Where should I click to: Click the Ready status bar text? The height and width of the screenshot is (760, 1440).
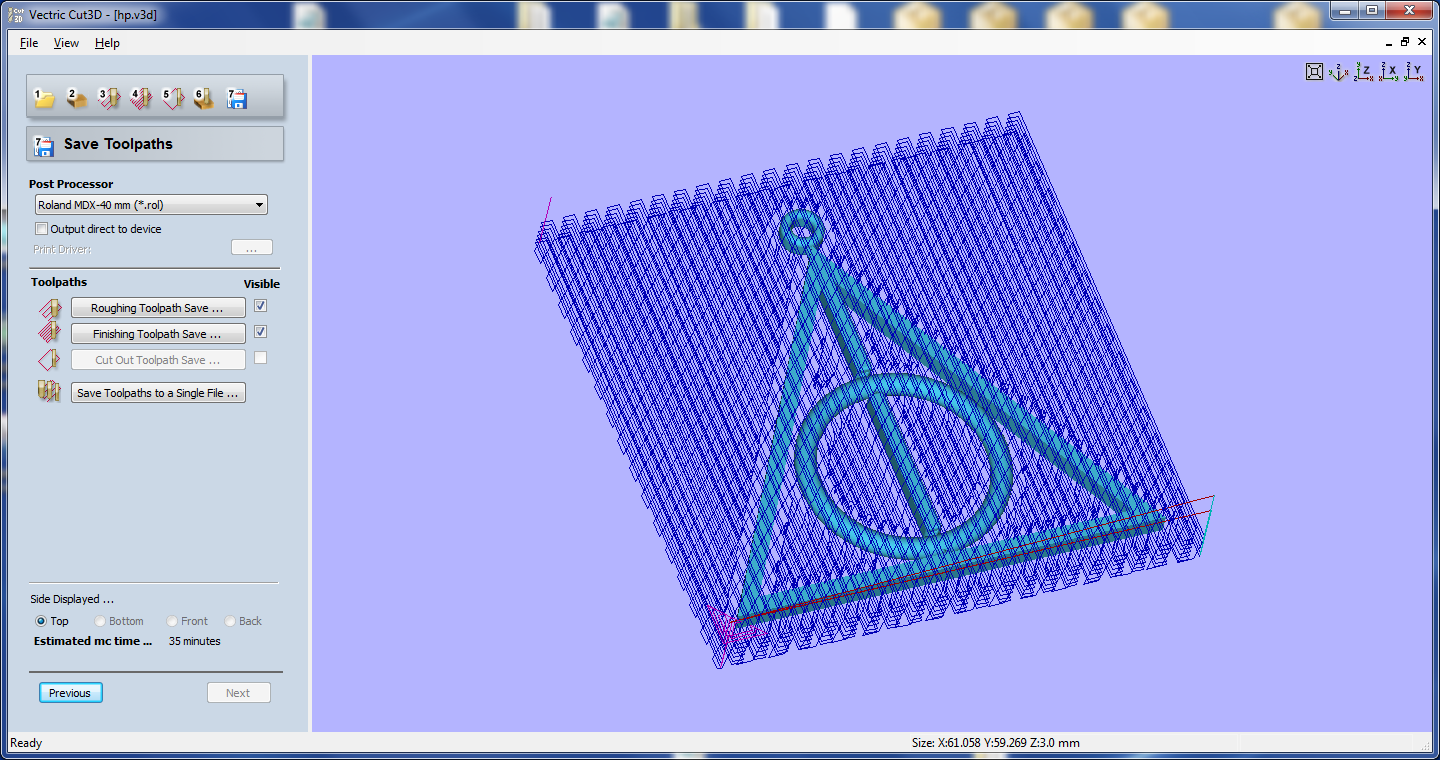[x=26, y=743]
